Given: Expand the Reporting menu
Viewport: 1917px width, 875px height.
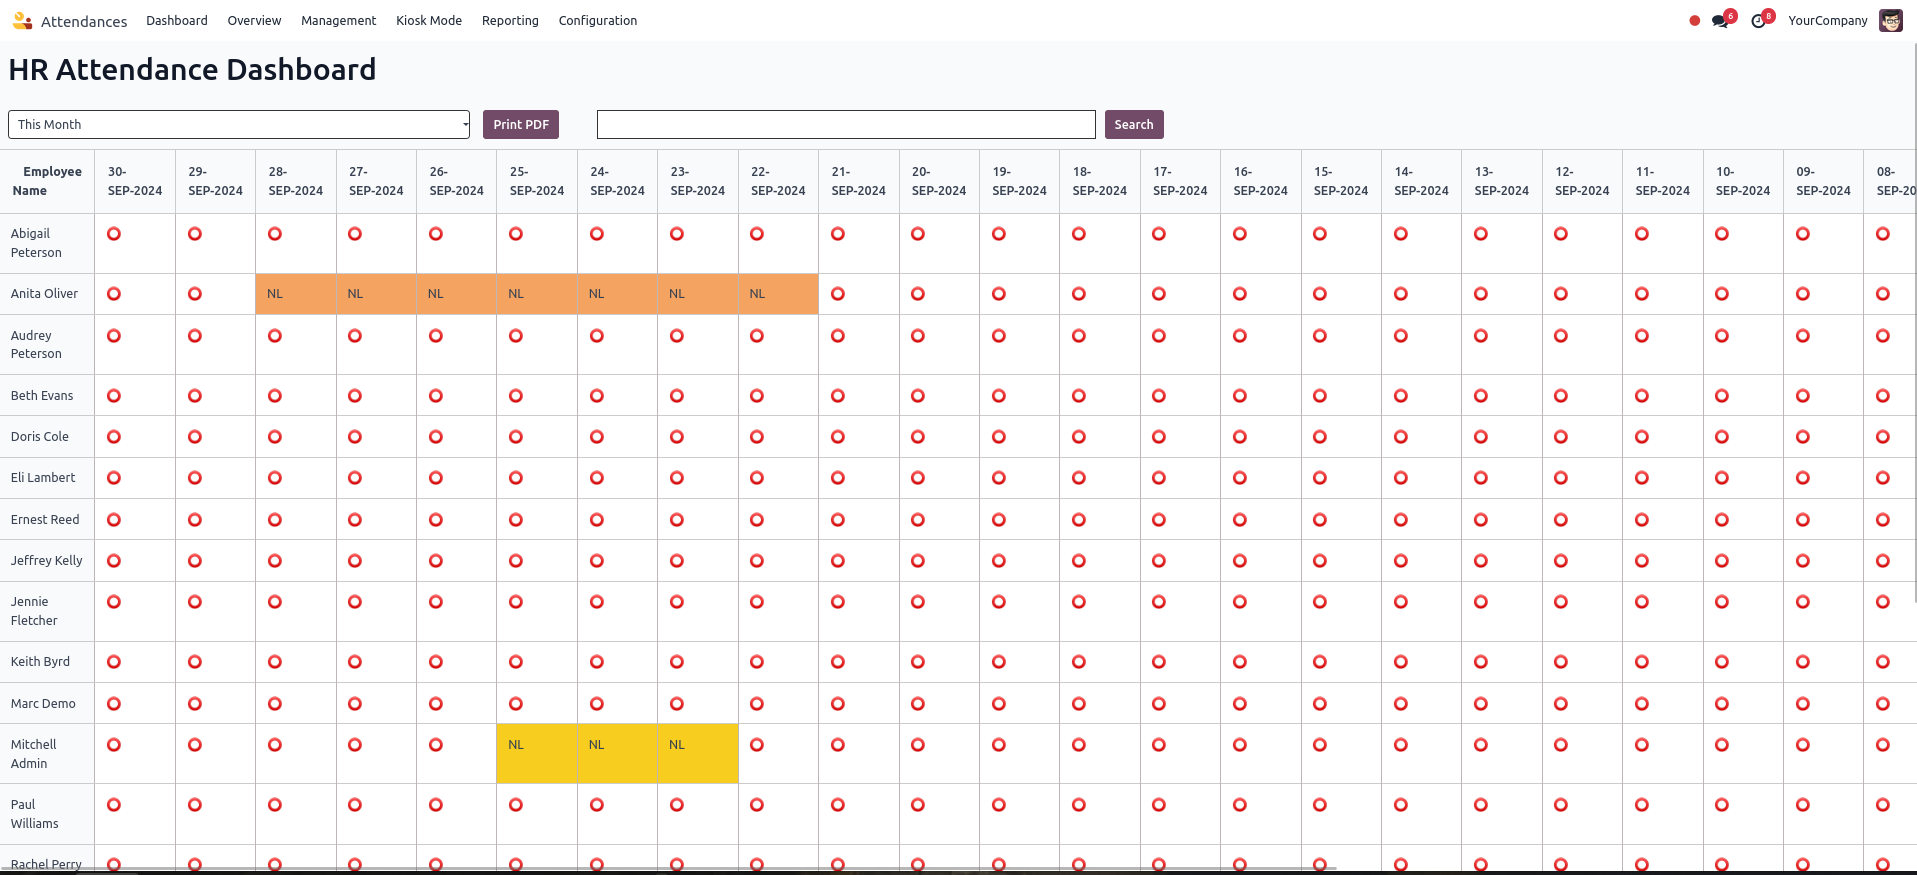Looking at the screenshot, I should [510, 21].
